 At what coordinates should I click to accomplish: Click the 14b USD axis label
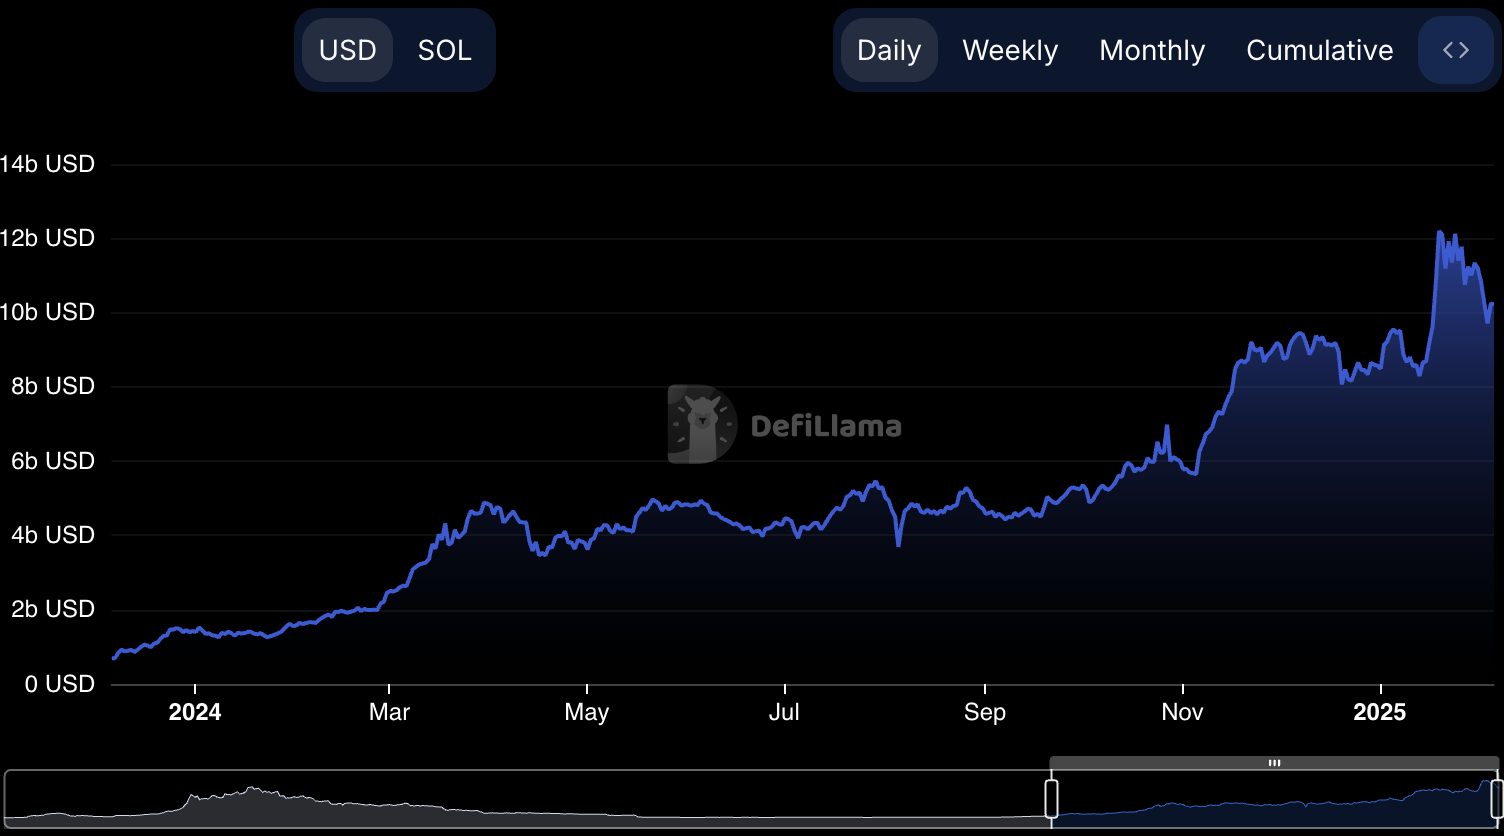pos(47,164)
